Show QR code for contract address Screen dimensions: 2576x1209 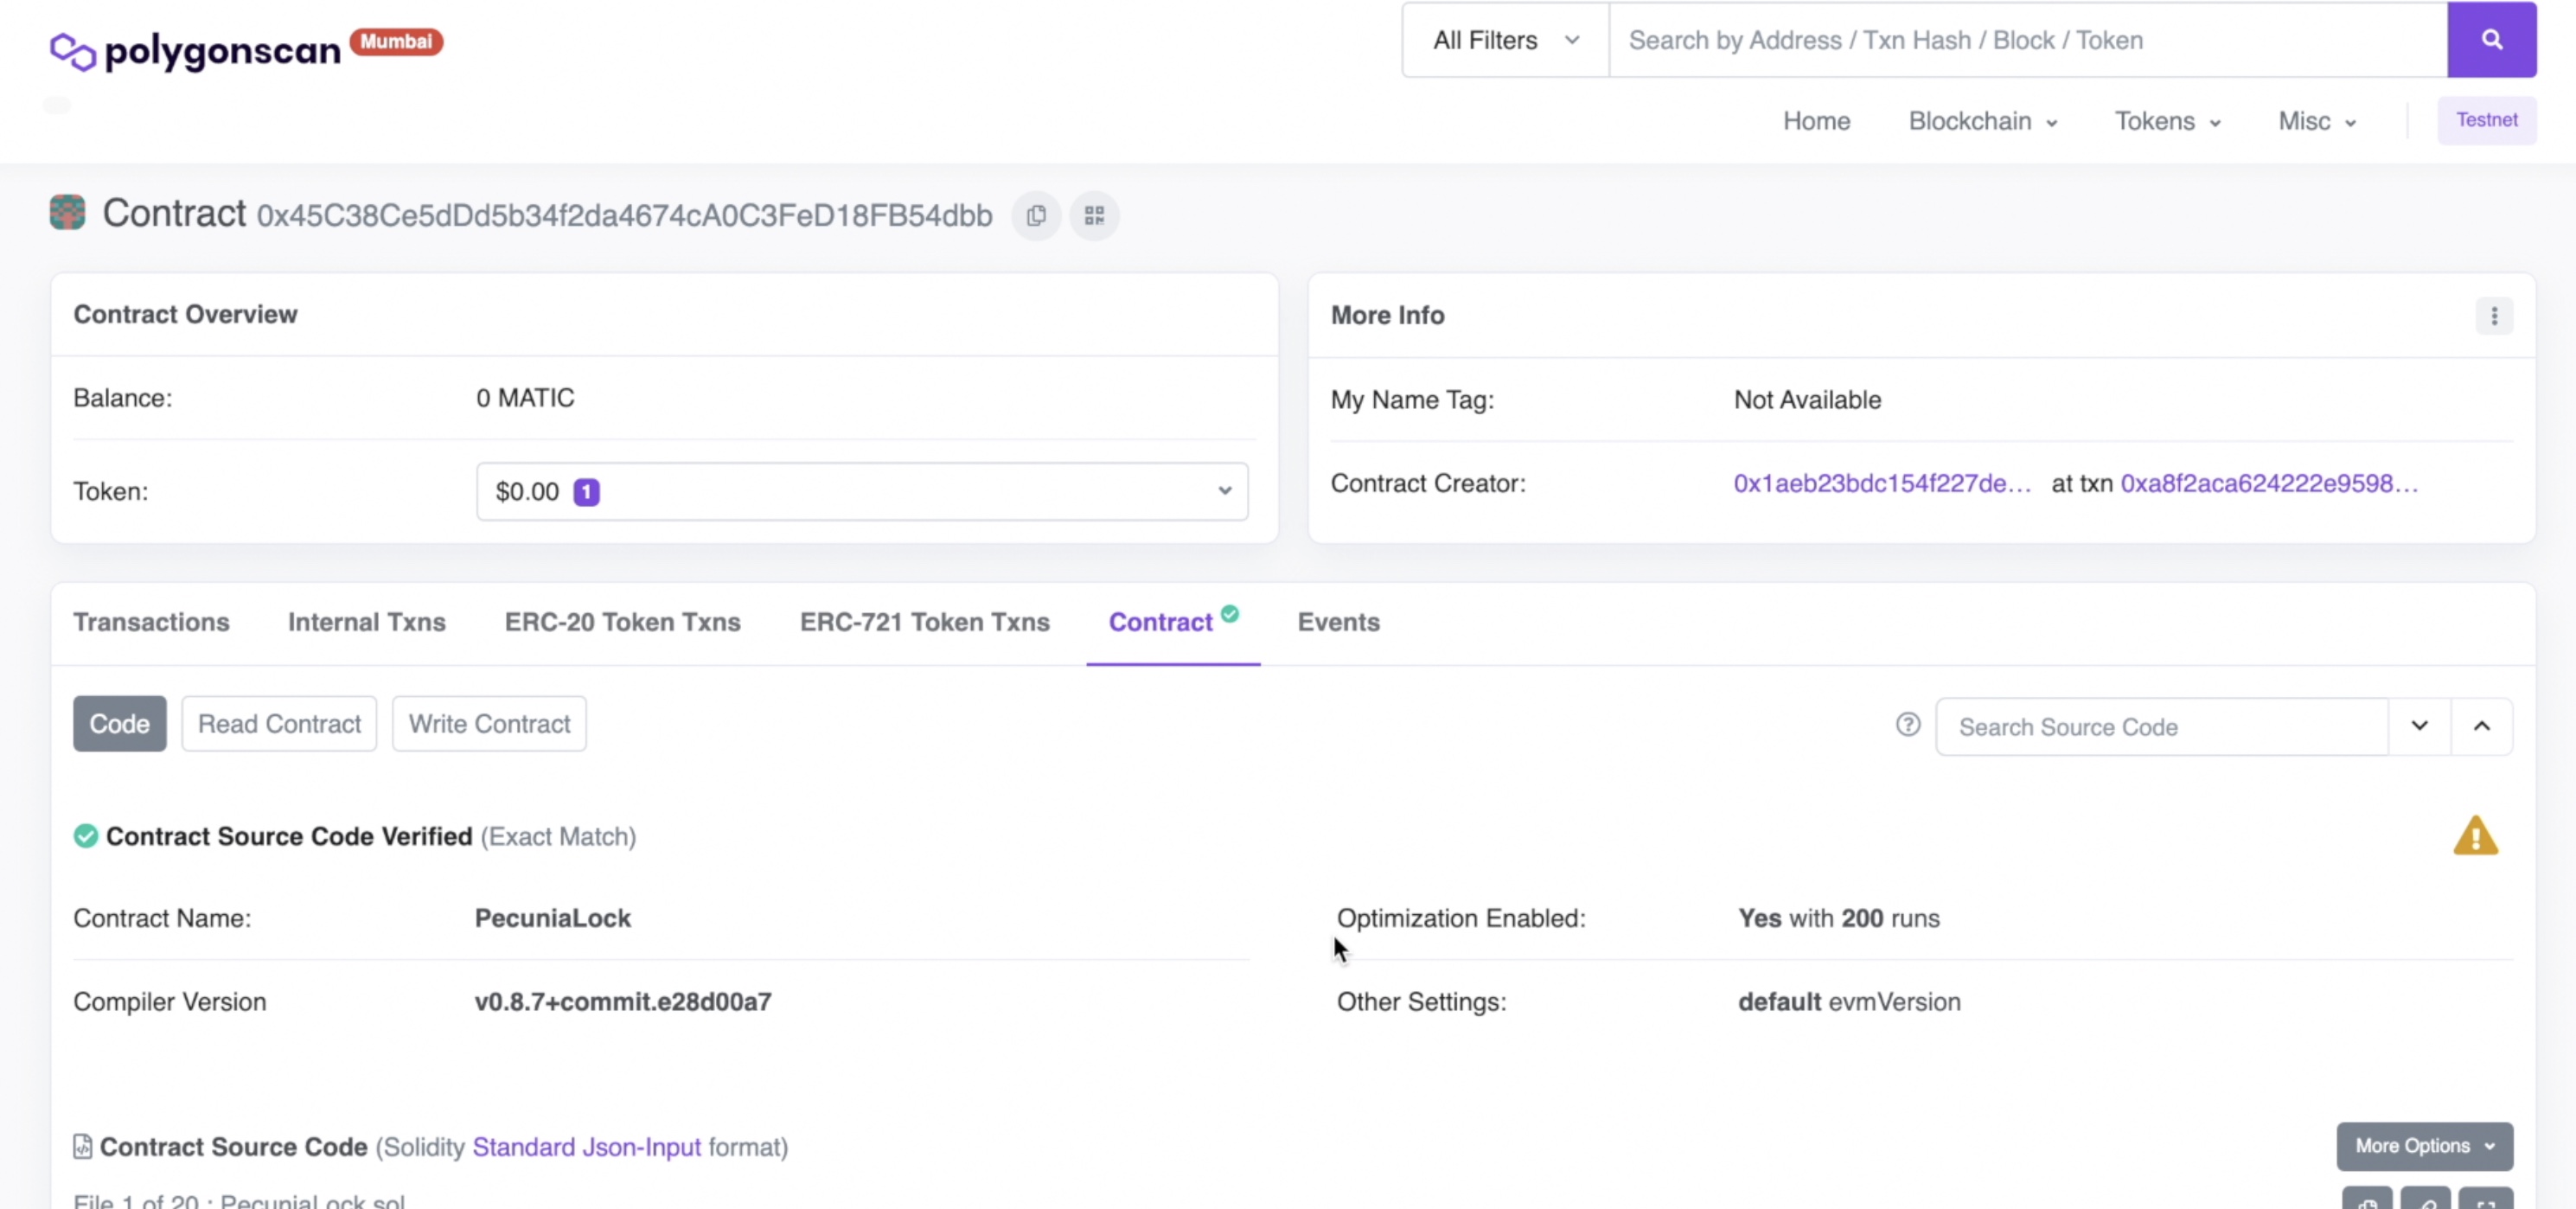1094,216
